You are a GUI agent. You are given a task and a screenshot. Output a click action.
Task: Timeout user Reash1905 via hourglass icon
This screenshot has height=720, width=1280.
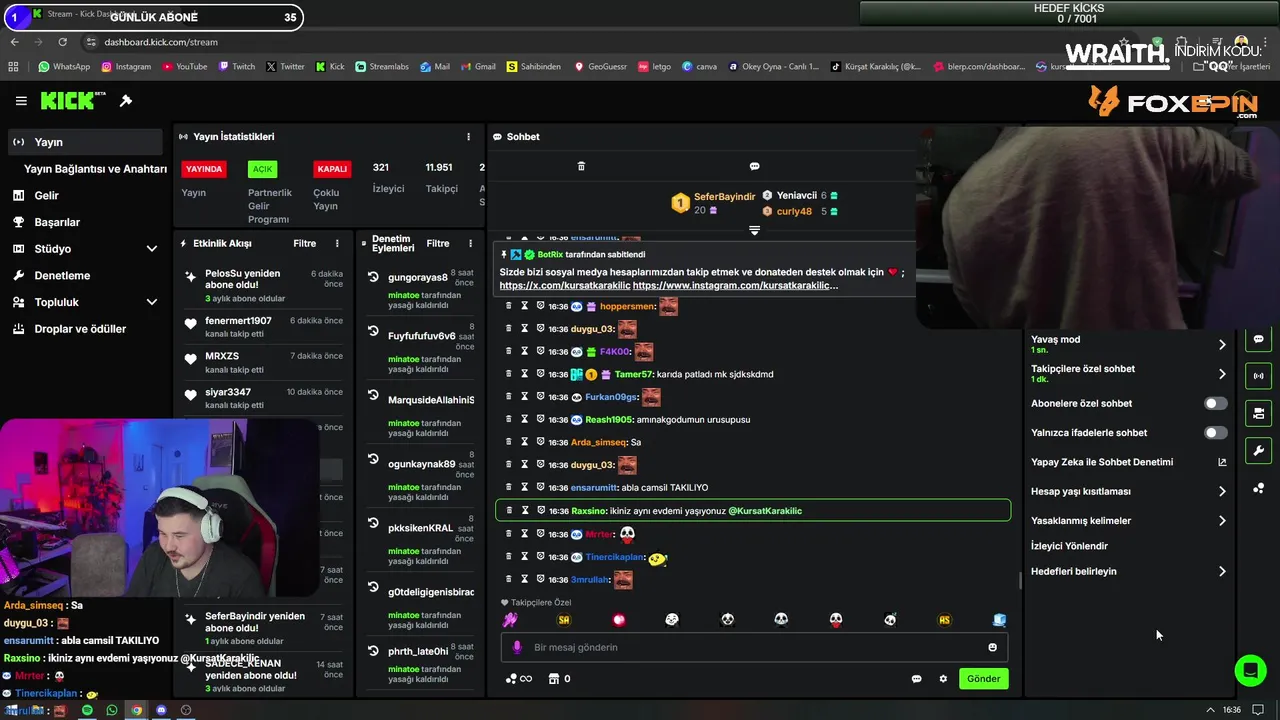tap(524, 419)
